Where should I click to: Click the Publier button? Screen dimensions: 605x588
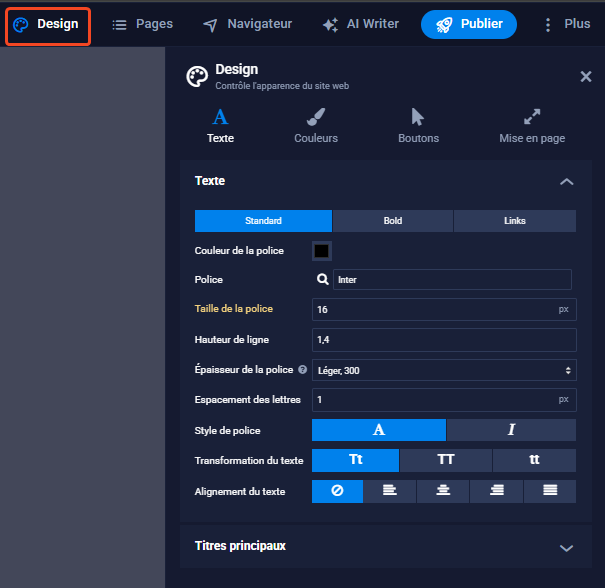468,24
